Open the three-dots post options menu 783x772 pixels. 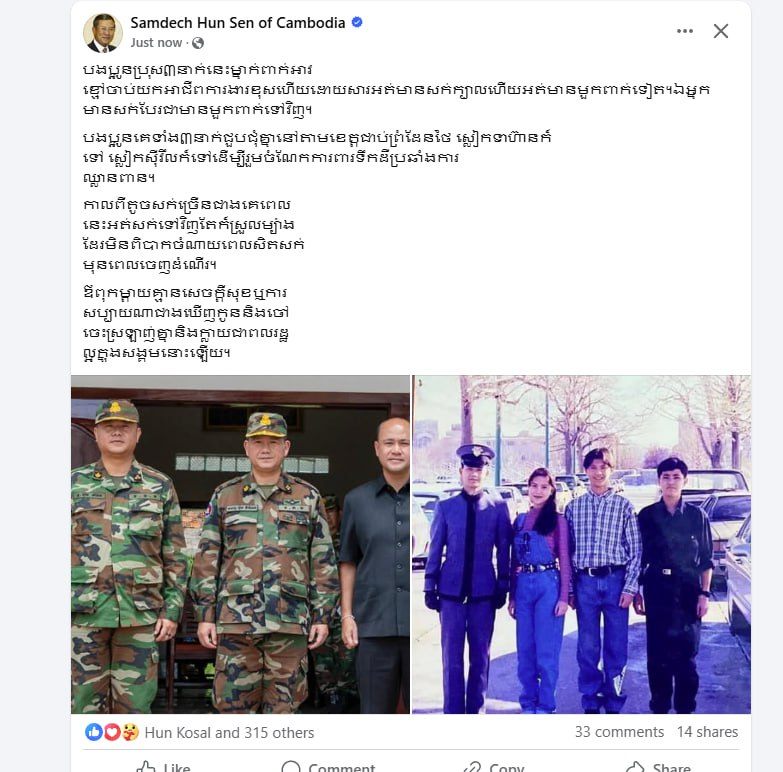(685, 31)
